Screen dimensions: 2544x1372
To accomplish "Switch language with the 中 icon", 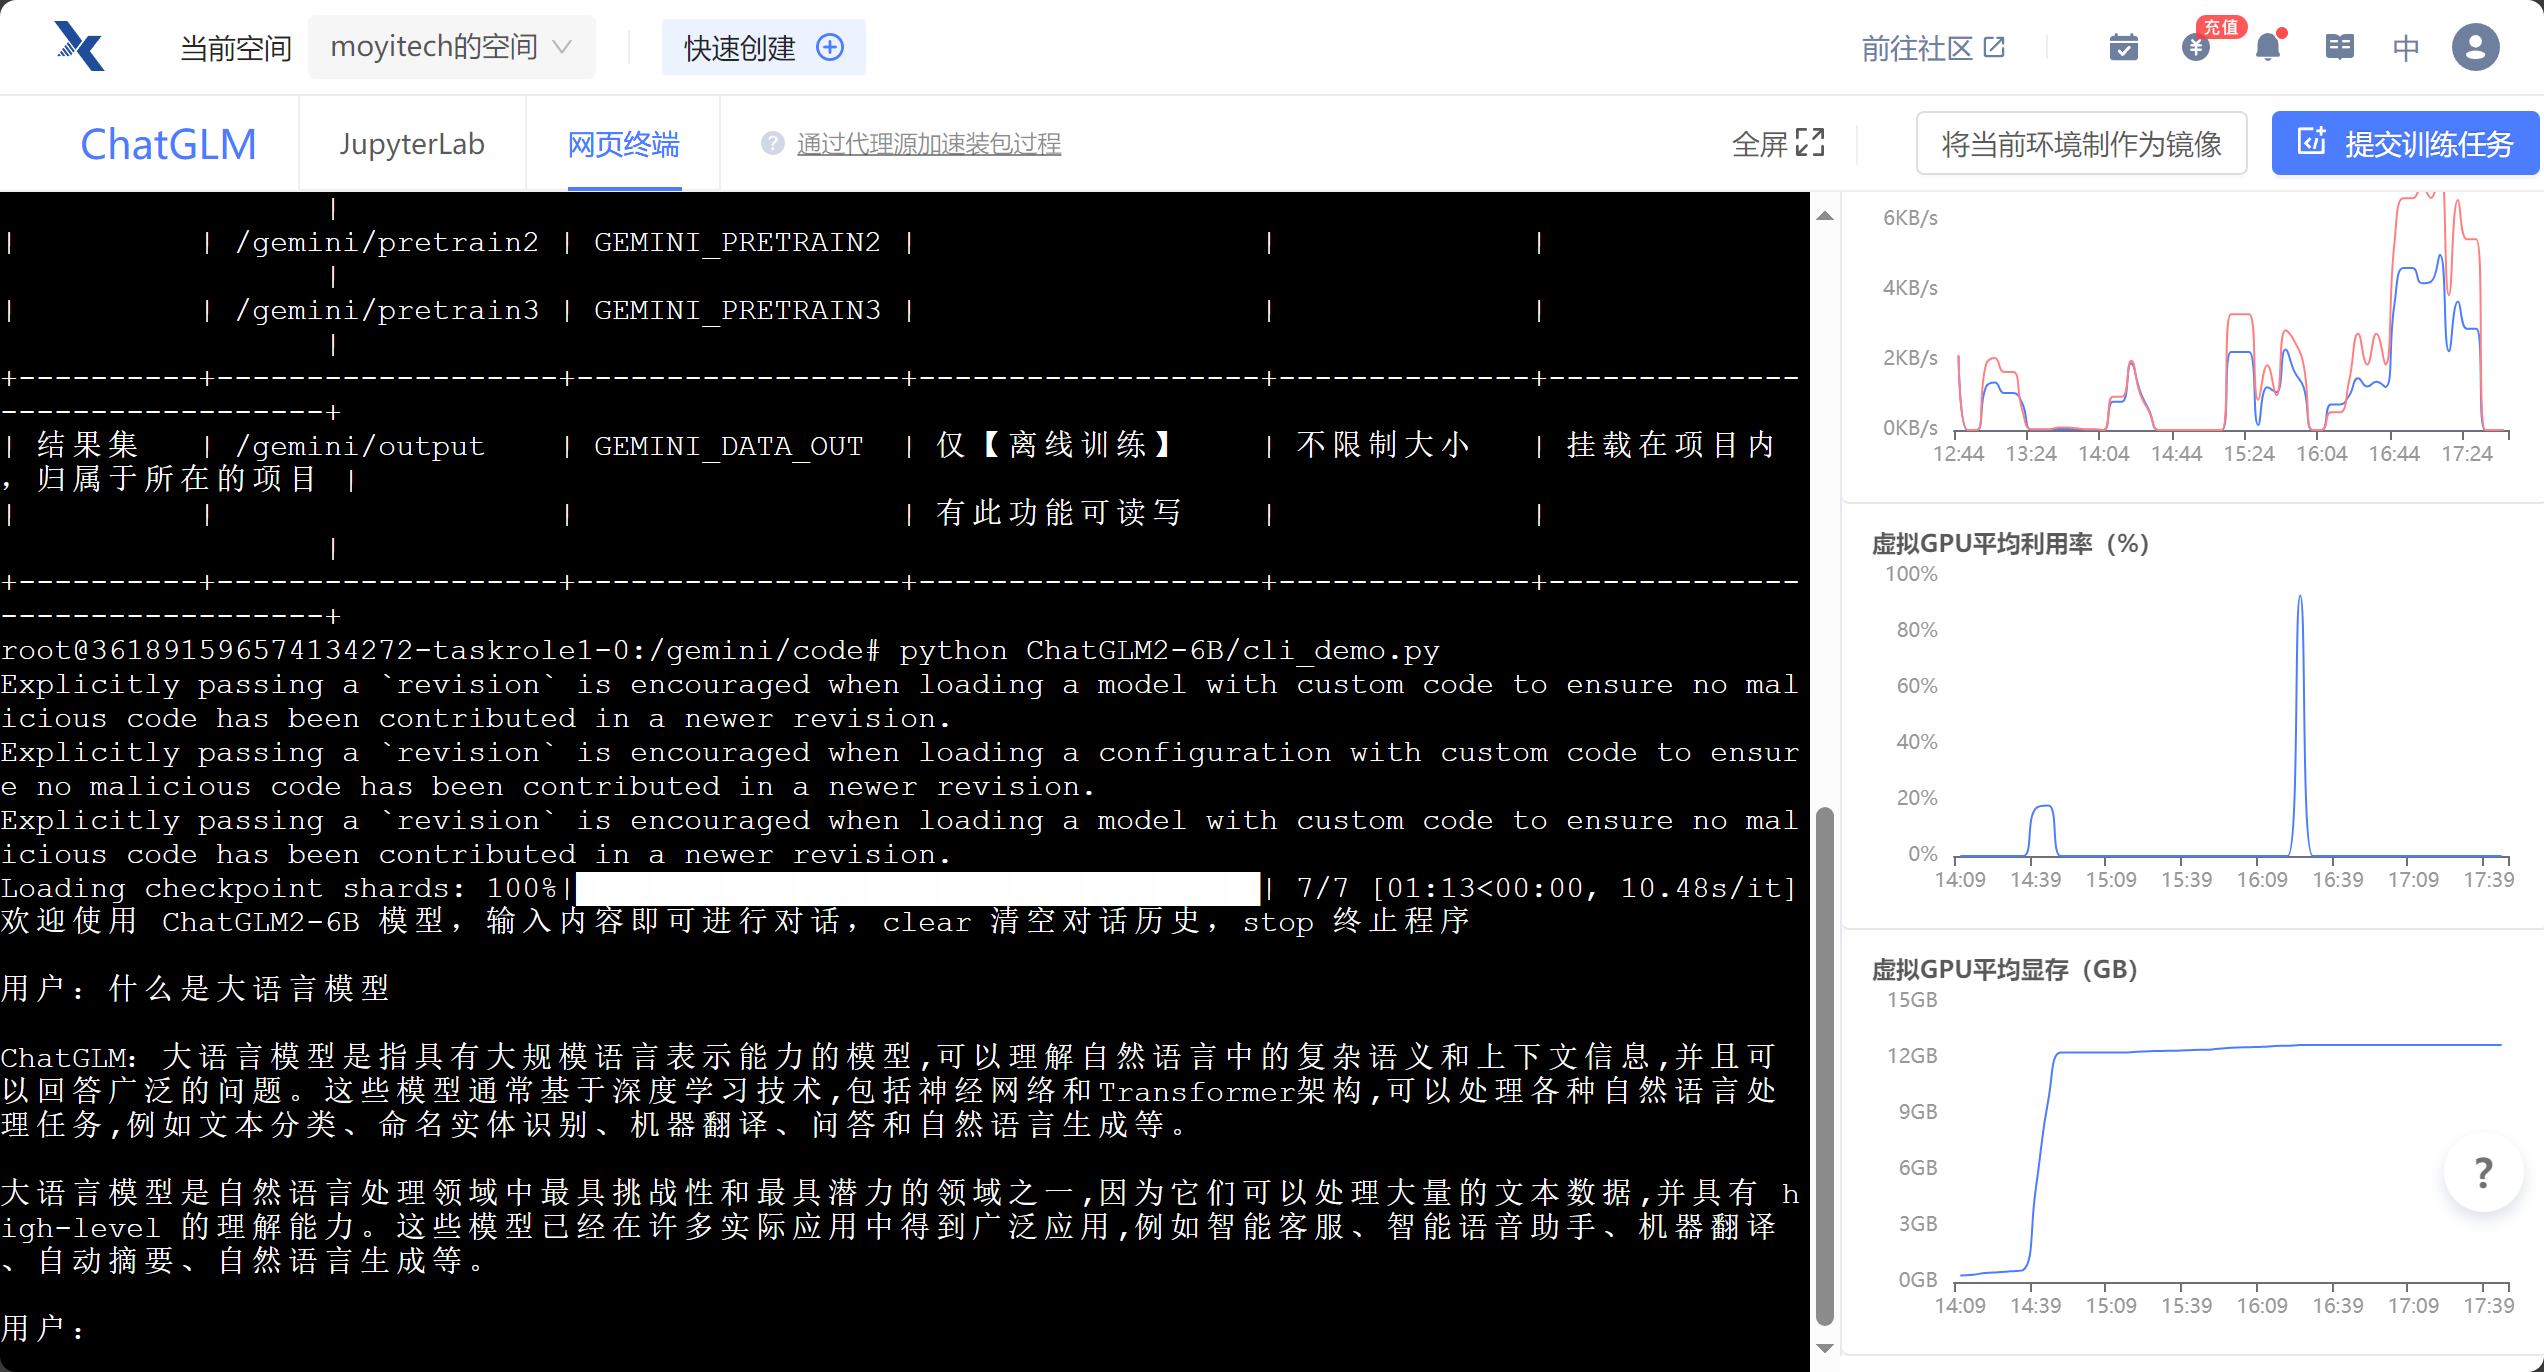I will click(x=2406, y=47).
